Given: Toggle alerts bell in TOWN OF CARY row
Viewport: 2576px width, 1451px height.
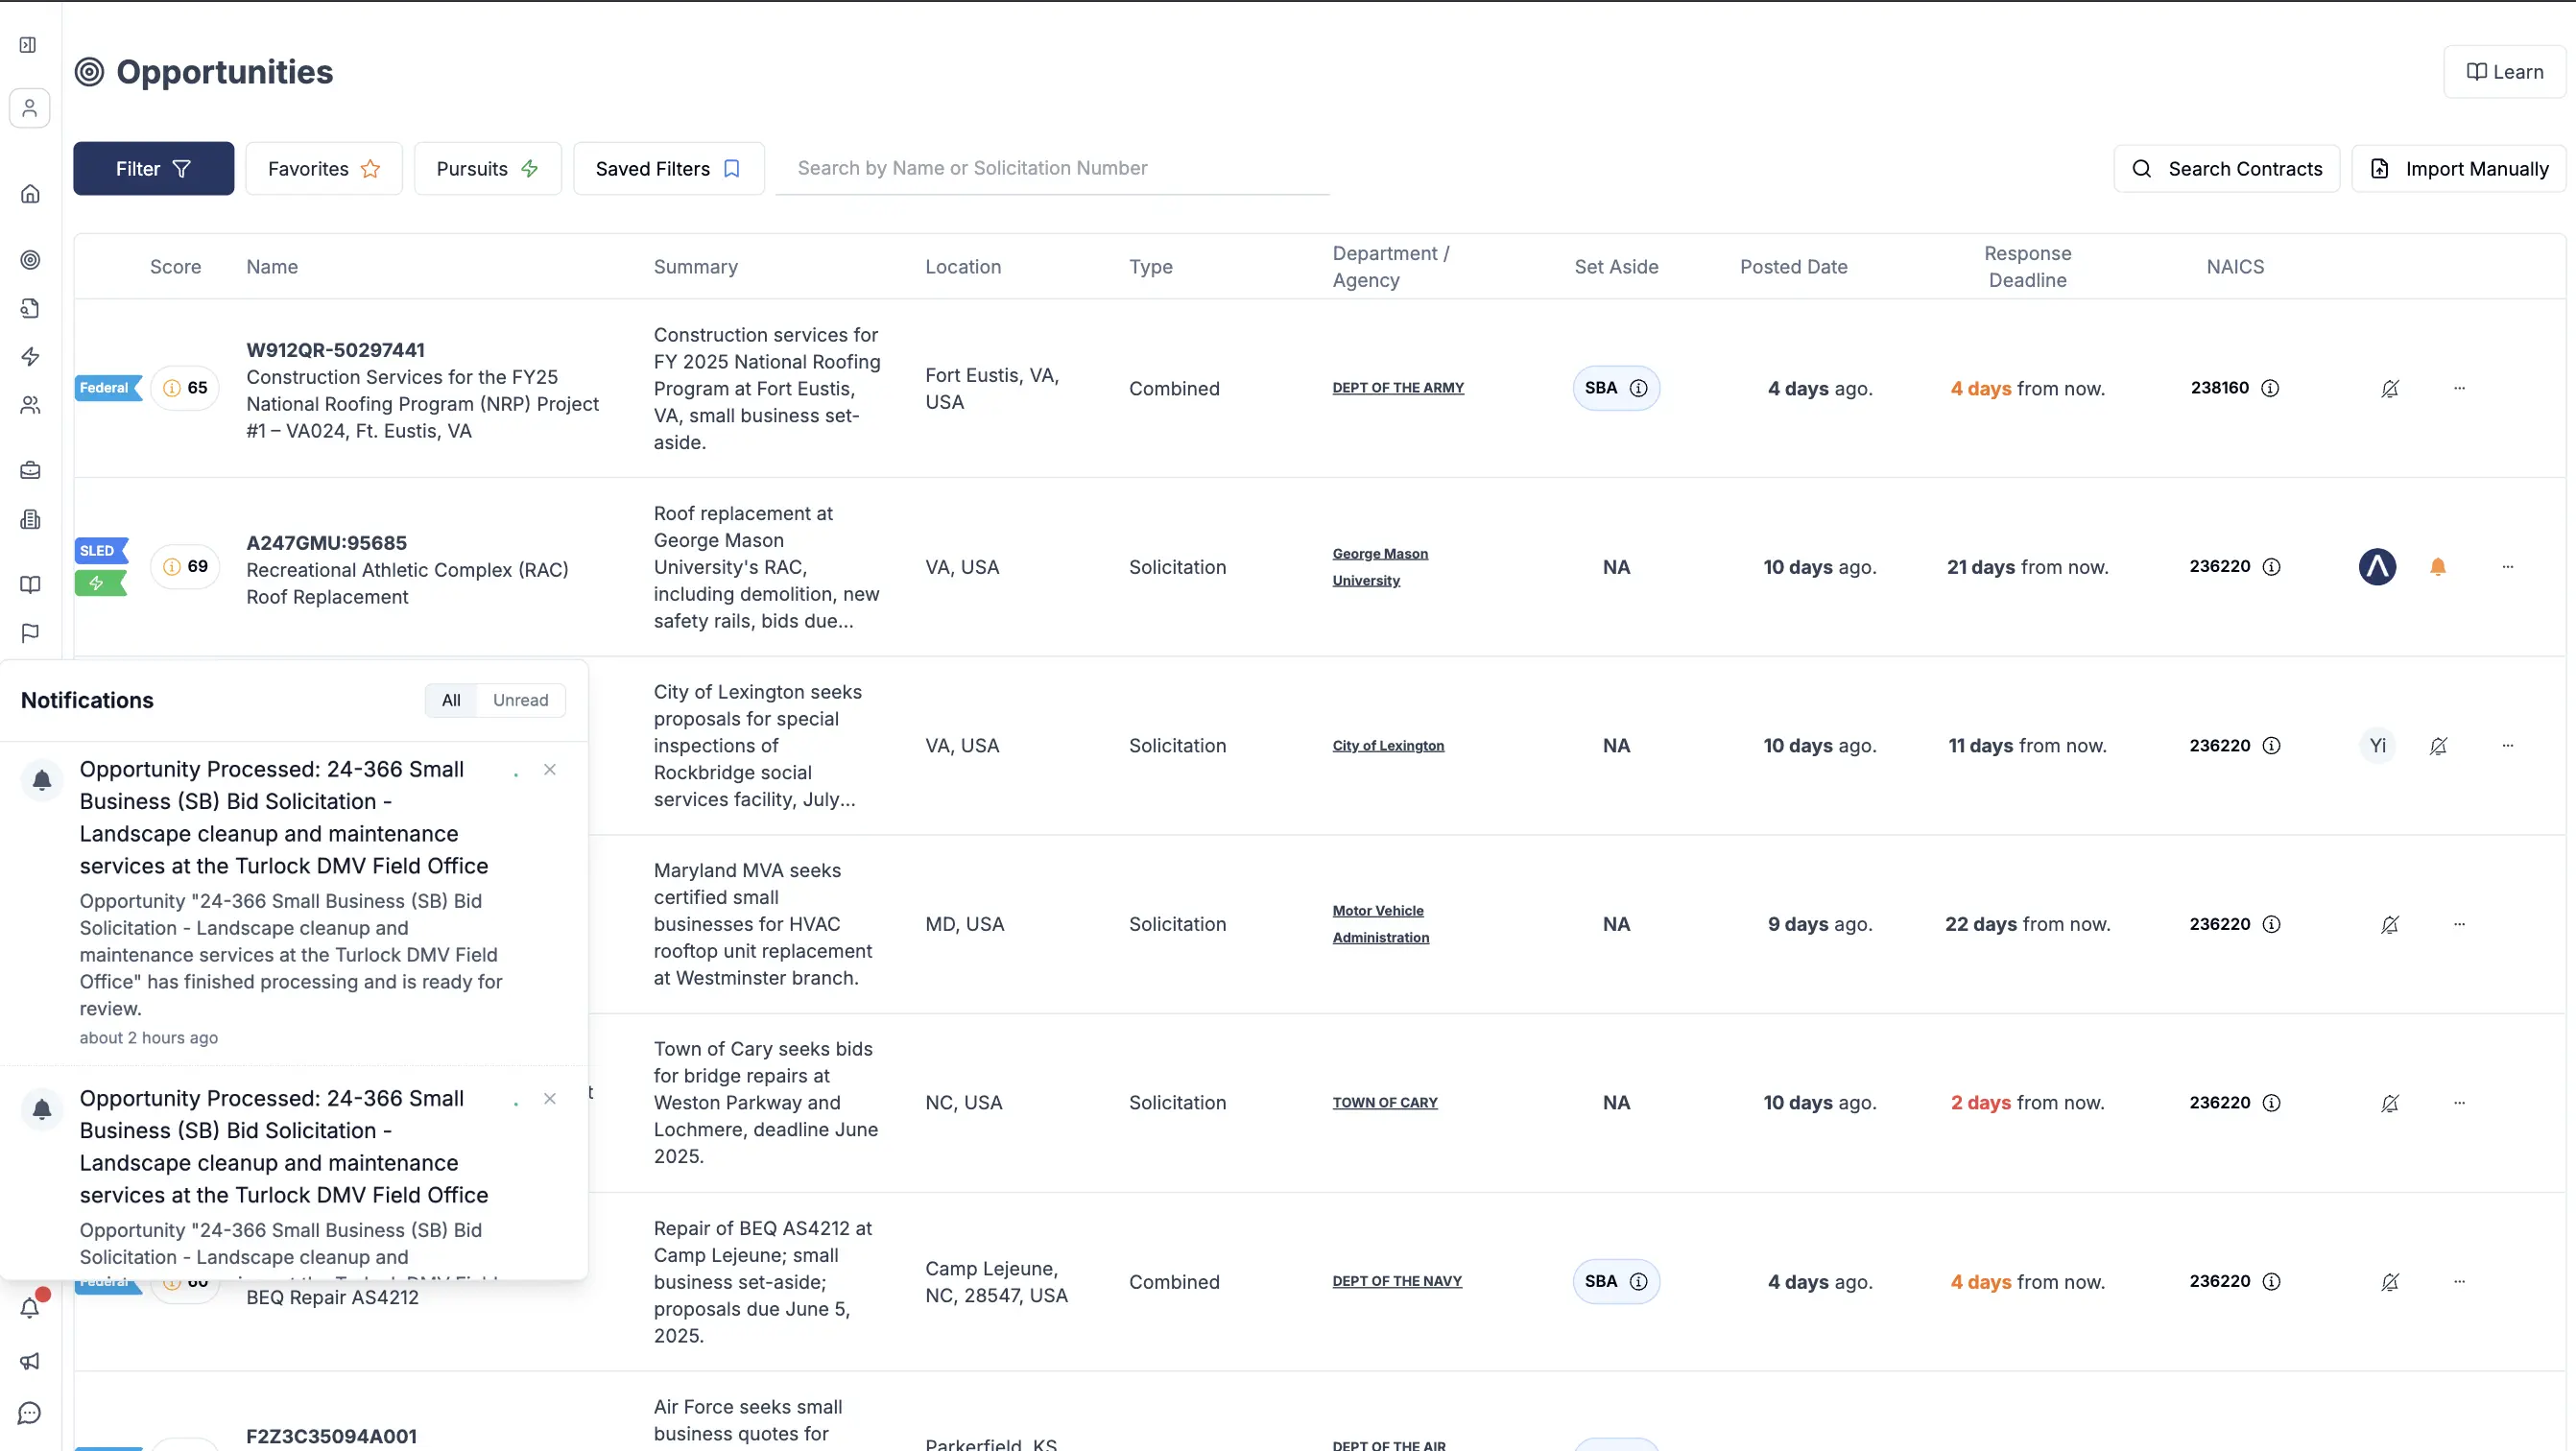Looking at the screenshot, I should 2389,1102.
